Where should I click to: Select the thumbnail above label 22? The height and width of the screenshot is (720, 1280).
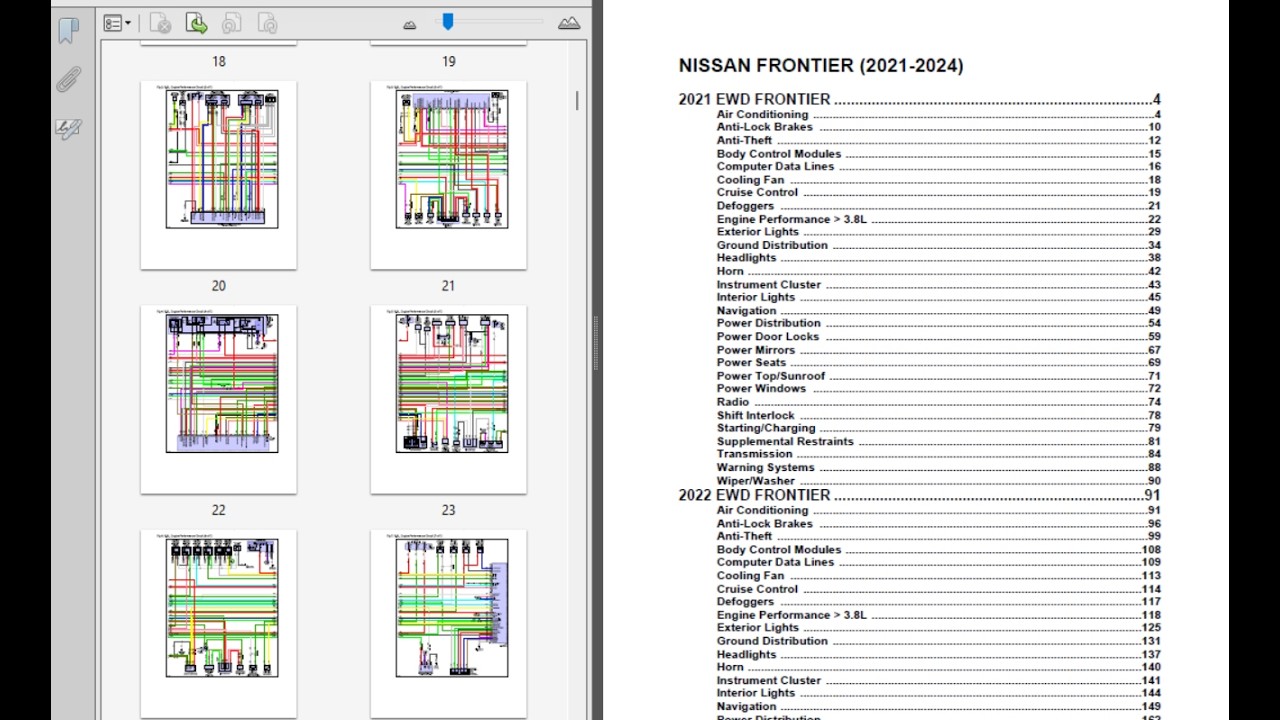(218, 399)
